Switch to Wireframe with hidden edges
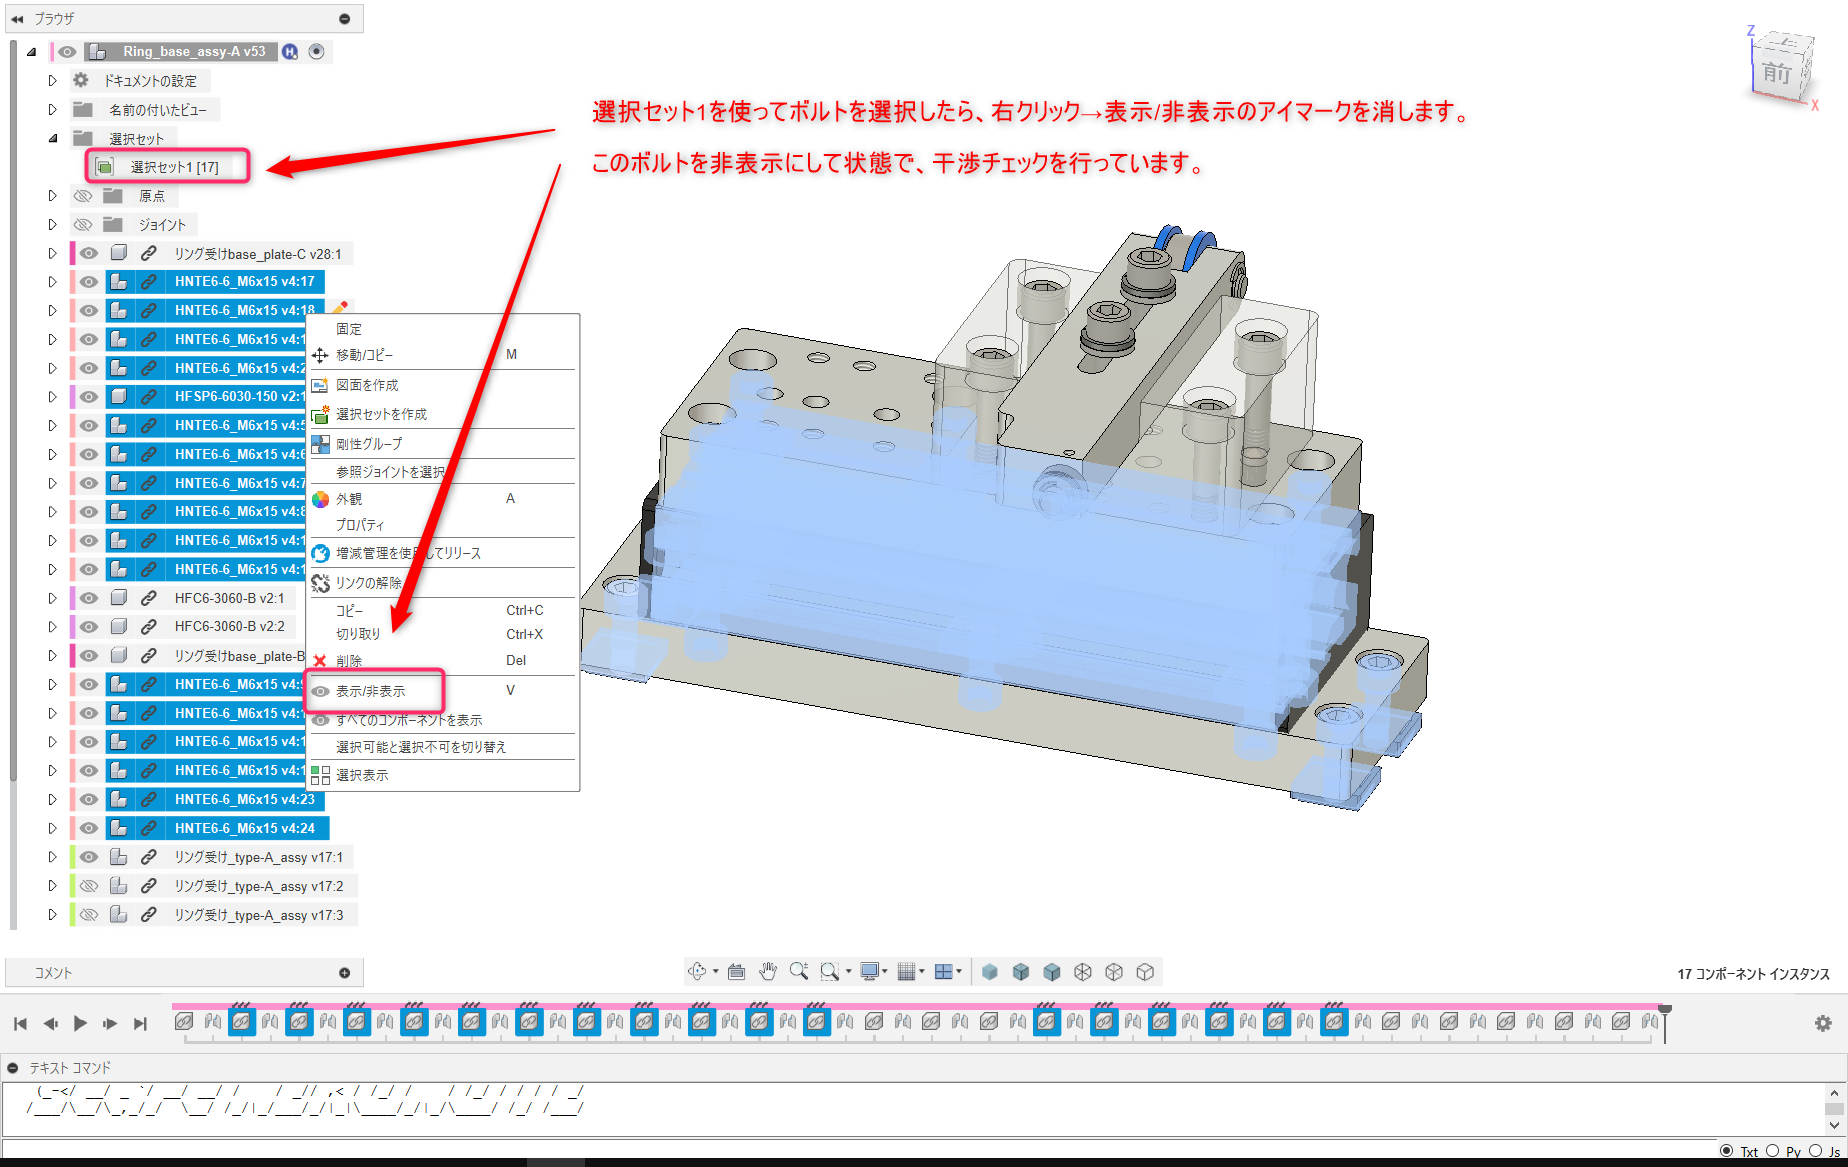The width and height of the screenshot is (1848, 1167). 1114,972
